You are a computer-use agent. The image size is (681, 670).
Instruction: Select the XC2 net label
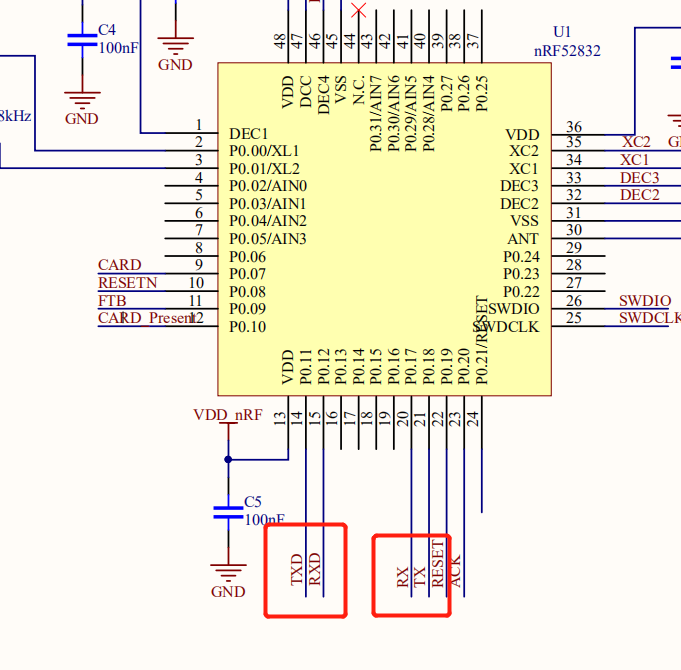(x=636, y=142)
